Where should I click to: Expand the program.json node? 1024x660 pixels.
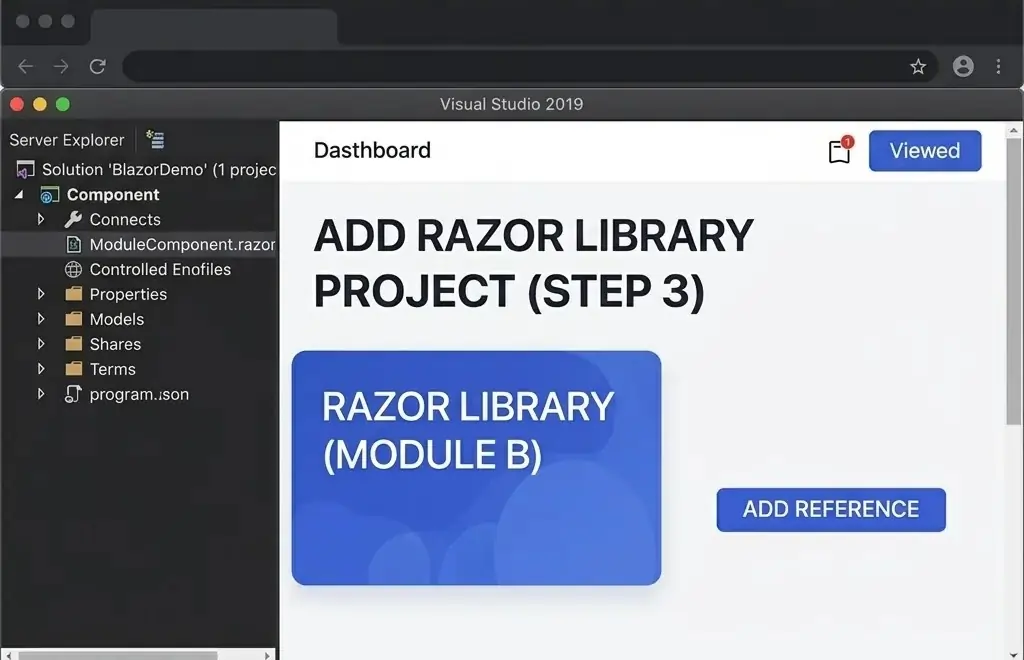(x=41, y=394)
